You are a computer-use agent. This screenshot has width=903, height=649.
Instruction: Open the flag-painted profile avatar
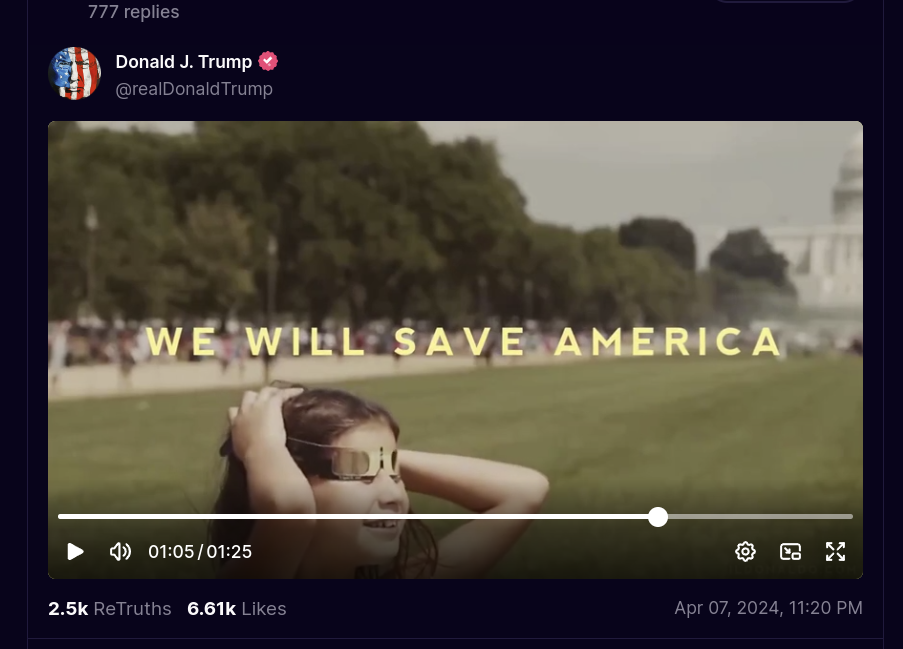tap(74, 74)
